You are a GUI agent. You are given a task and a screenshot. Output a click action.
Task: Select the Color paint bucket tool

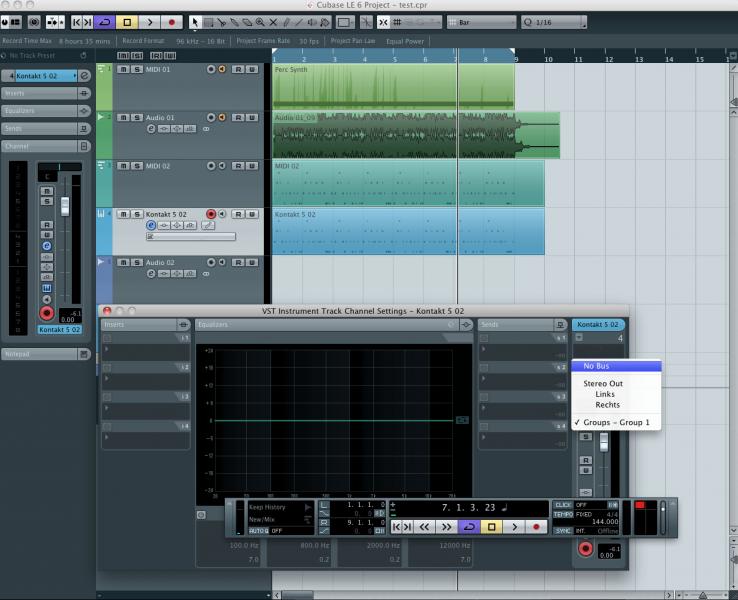tap(325, 22)
